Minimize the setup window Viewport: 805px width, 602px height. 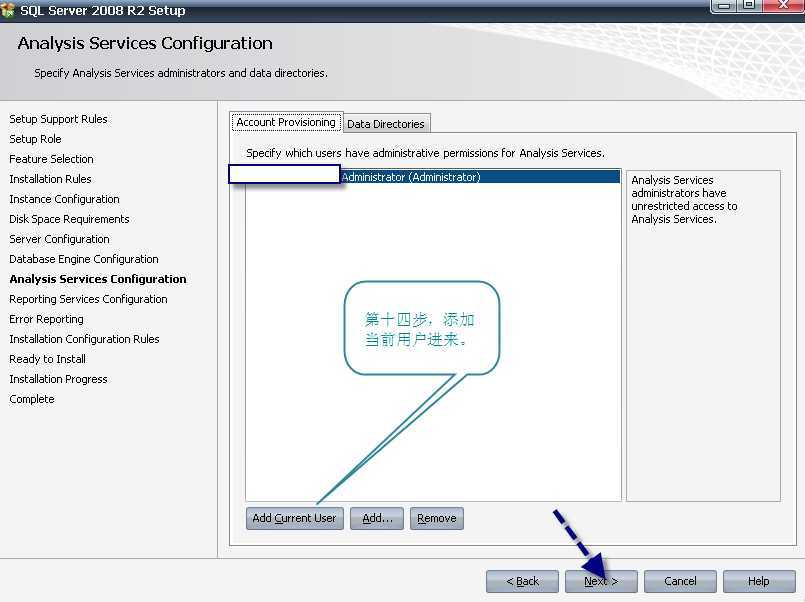tap(724, 5)
